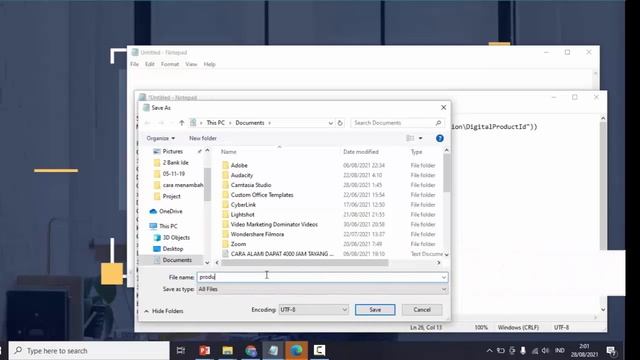640x360 pixels.
Task: Select Documents in the address breadcrumb
Action: [250, 123]
